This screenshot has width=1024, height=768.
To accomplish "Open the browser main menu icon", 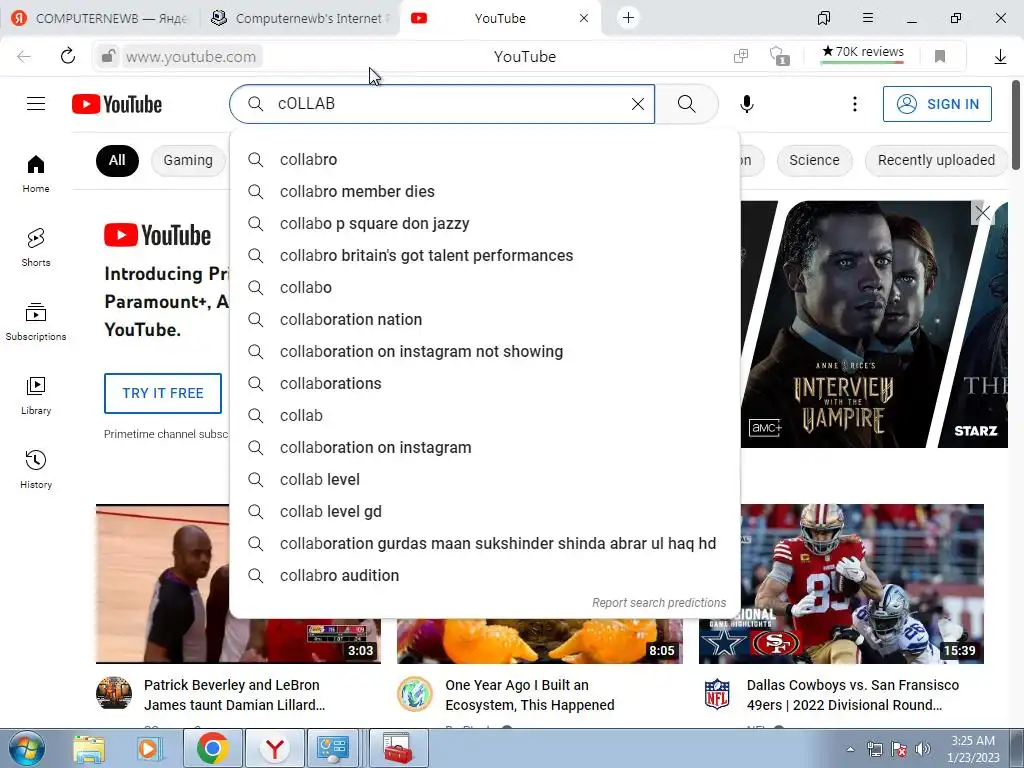I will 868,18.
